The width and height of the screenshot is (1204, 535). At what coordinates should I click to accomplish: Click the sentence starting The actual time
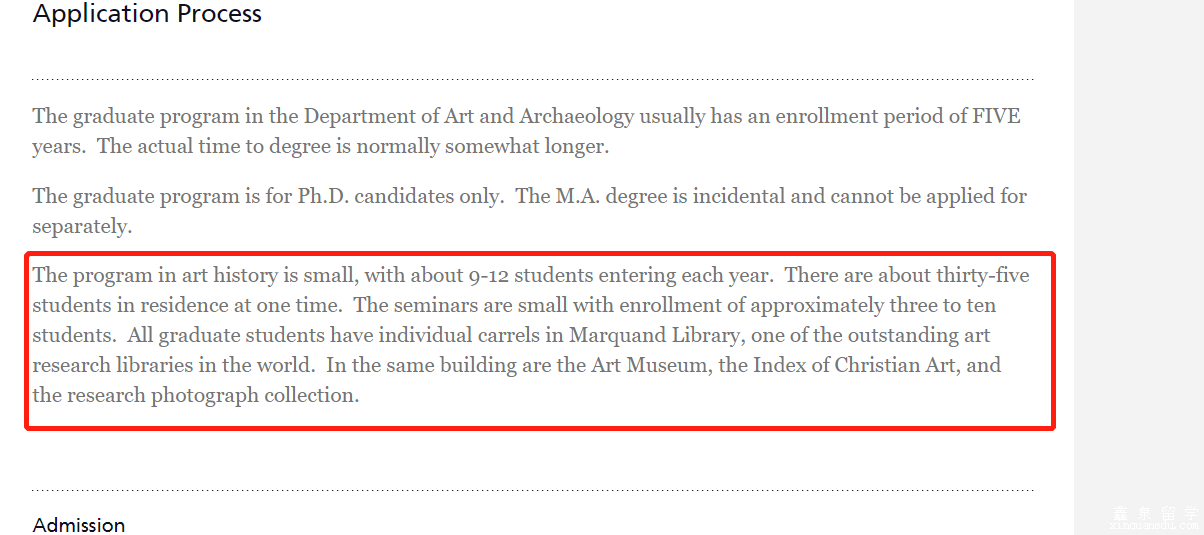(352, 146)
